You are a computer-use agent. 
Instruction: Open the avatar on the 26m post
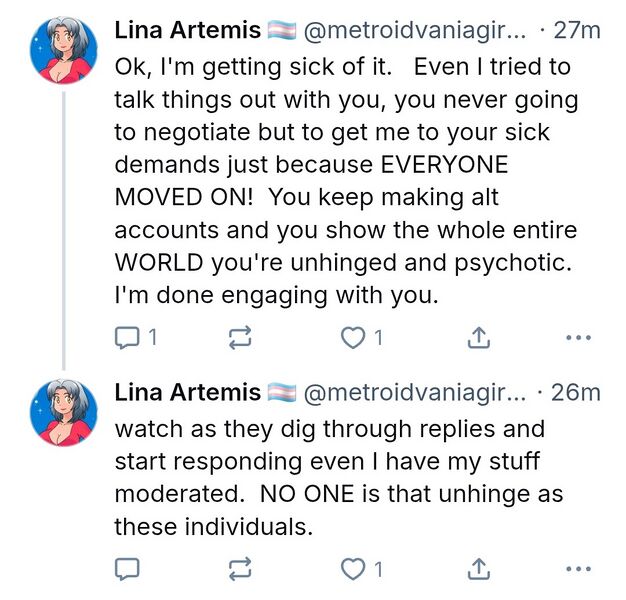pyautogui.click(x=64, y=412)
